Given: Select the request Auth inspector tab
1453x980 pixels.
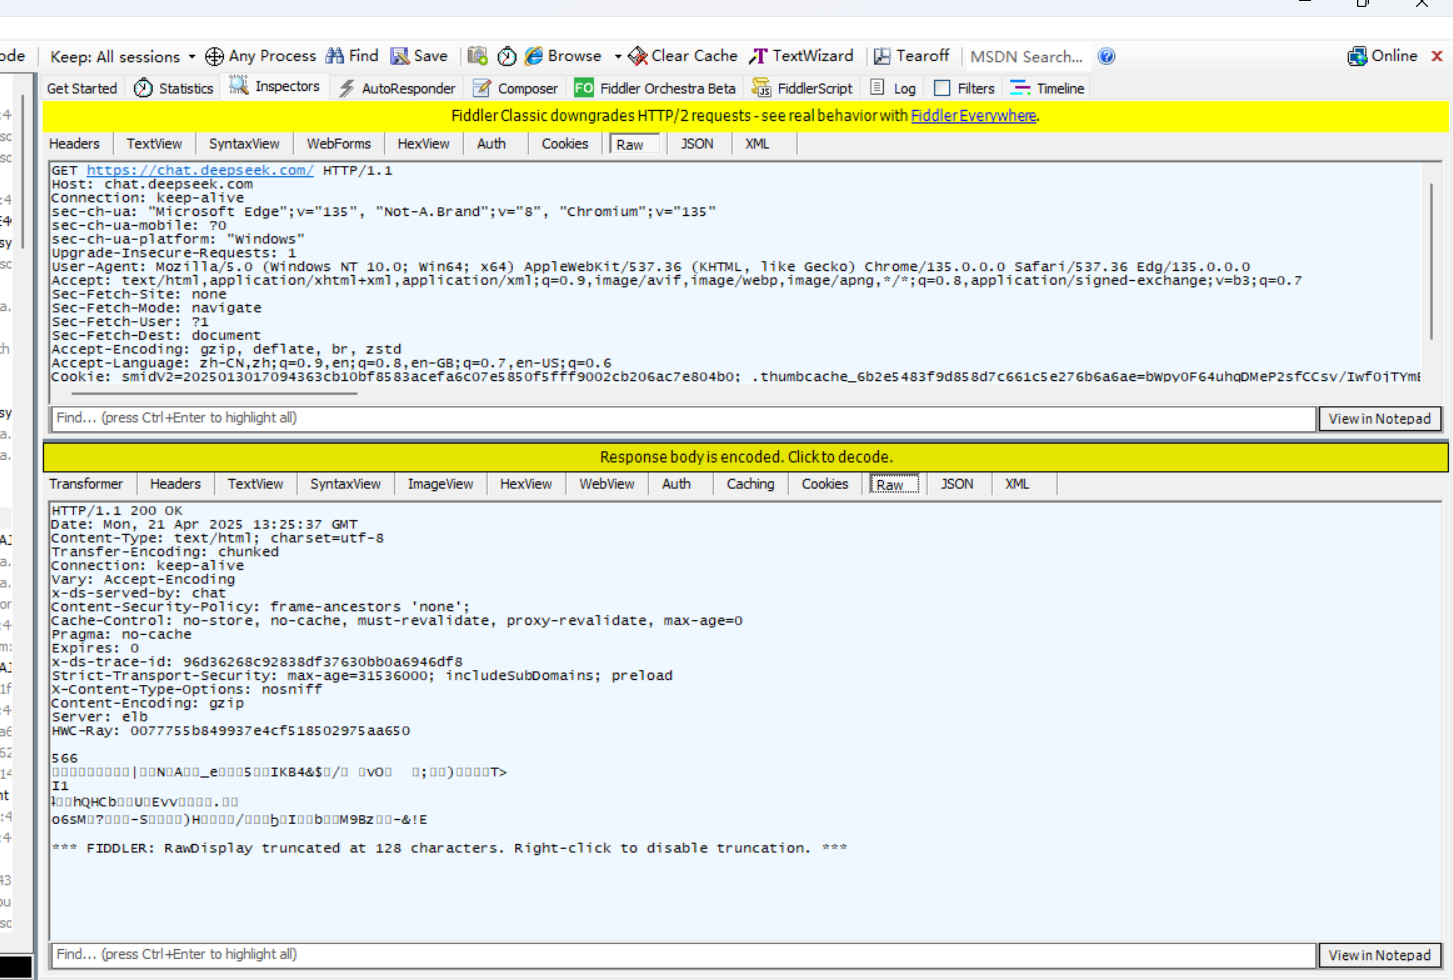Looking at the screenshot, I should point(491,144).
